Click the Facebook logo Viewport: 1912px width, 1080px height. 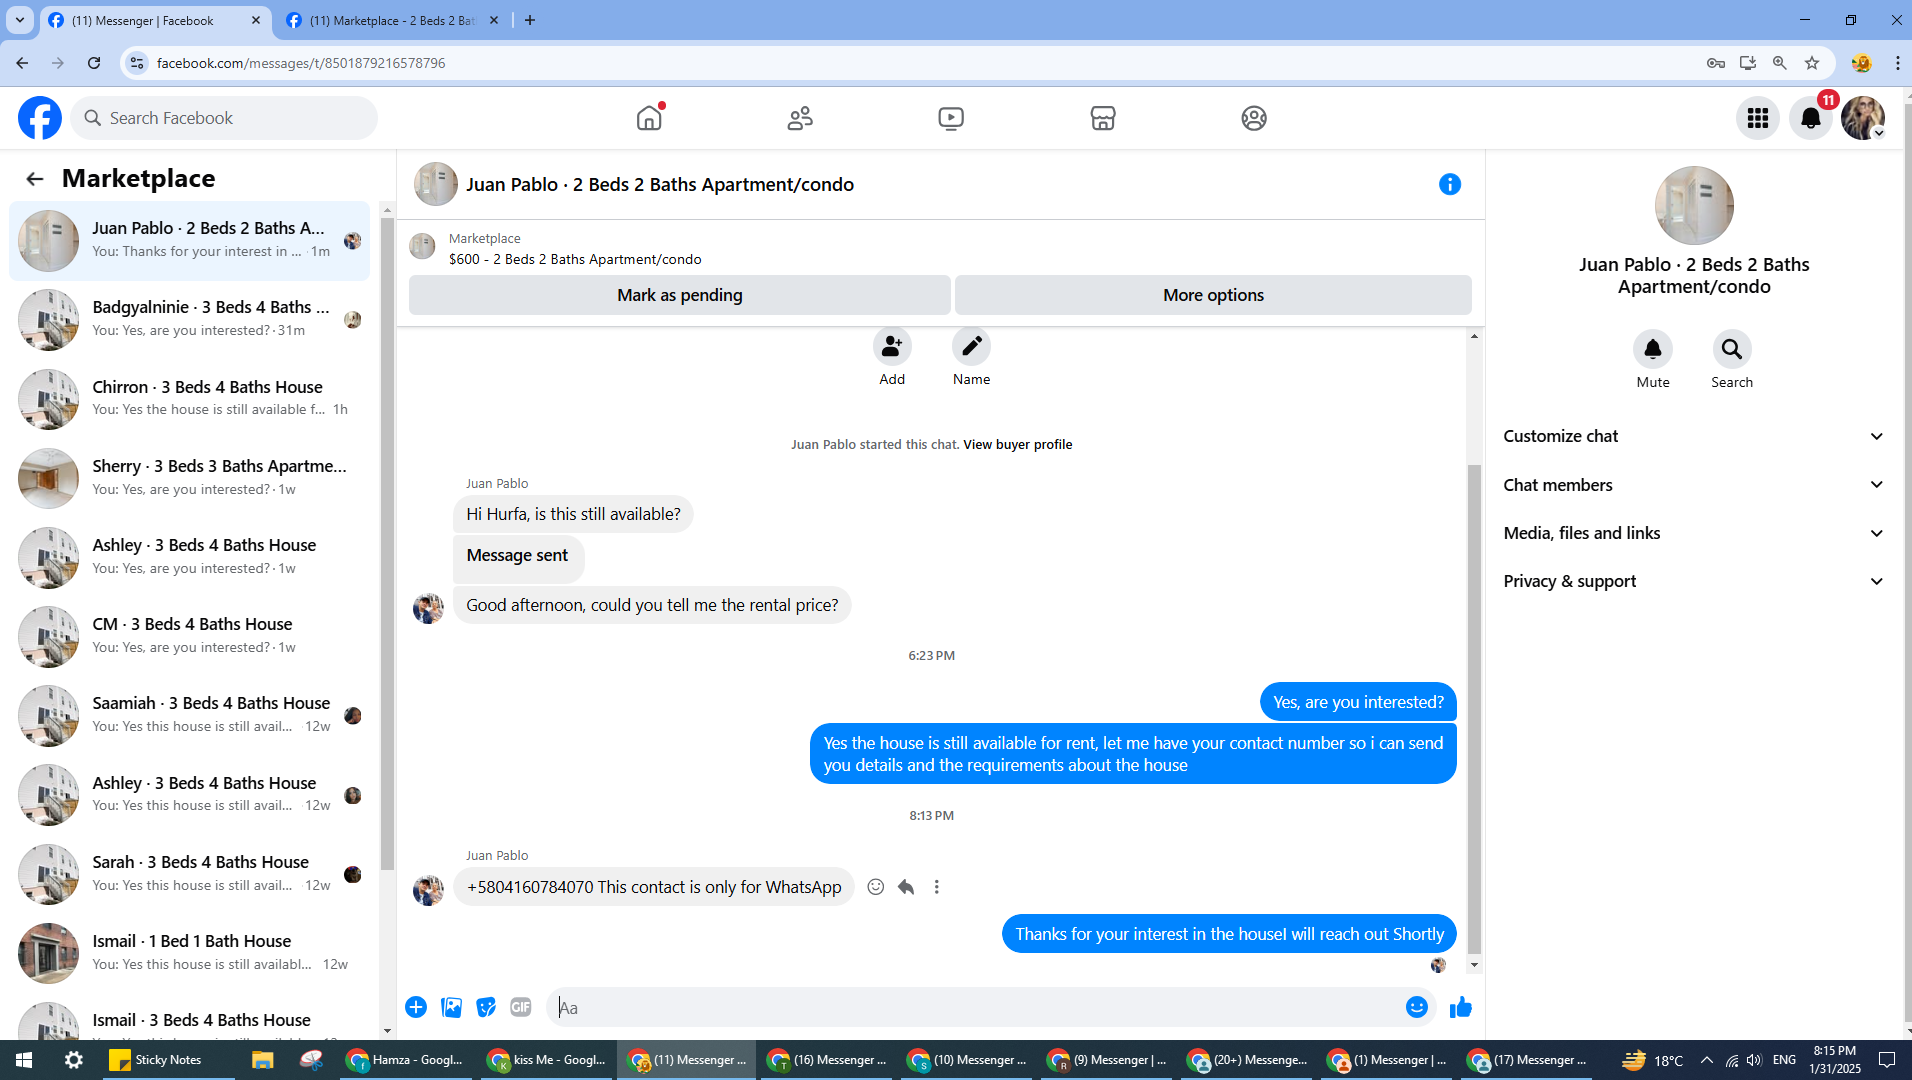point(40,118)
